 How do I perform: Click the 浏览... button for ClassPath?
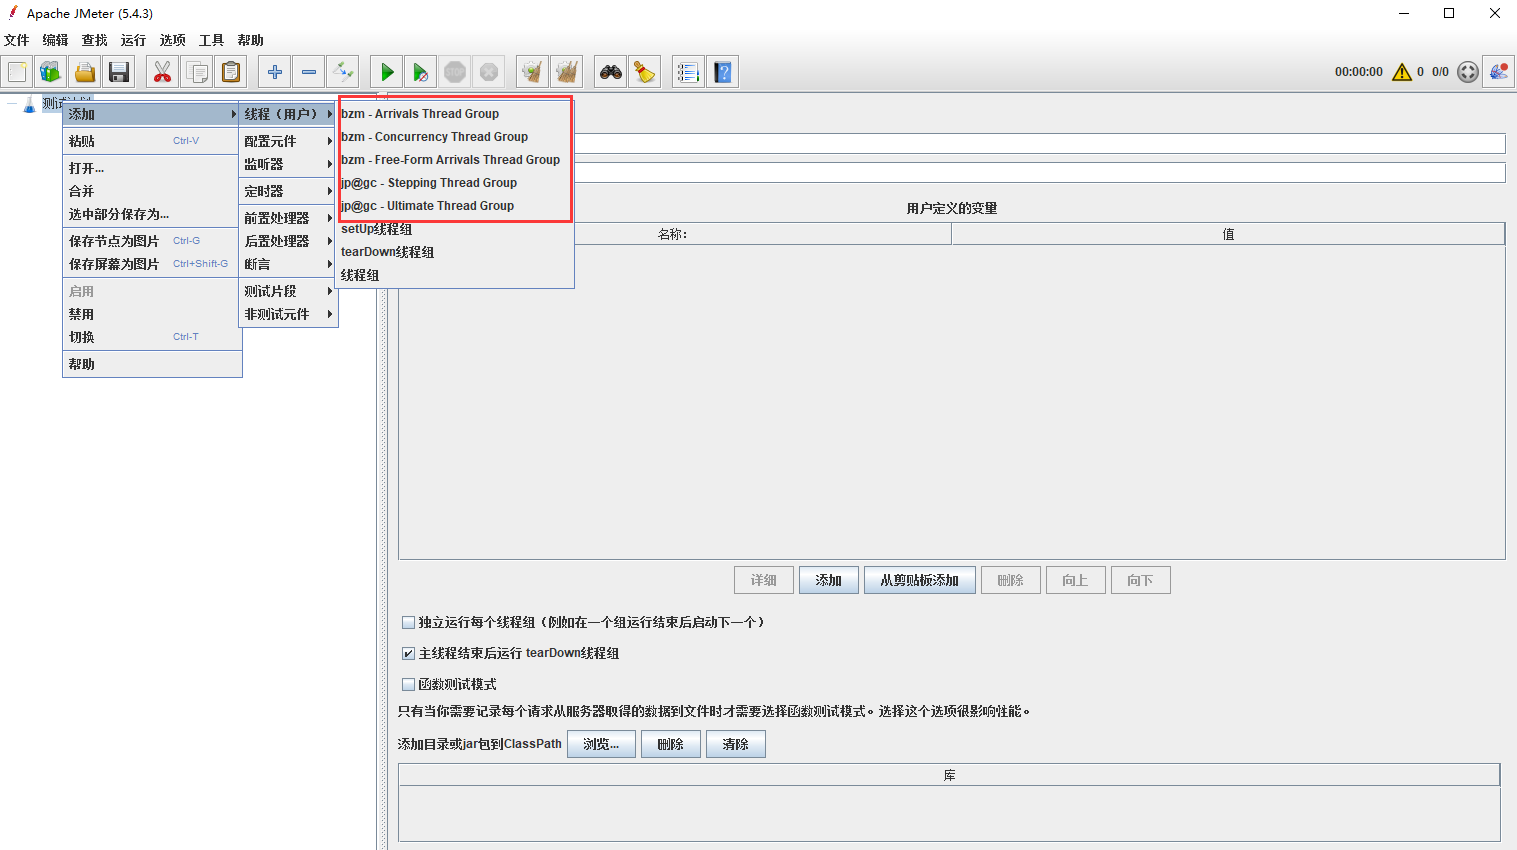601,744
